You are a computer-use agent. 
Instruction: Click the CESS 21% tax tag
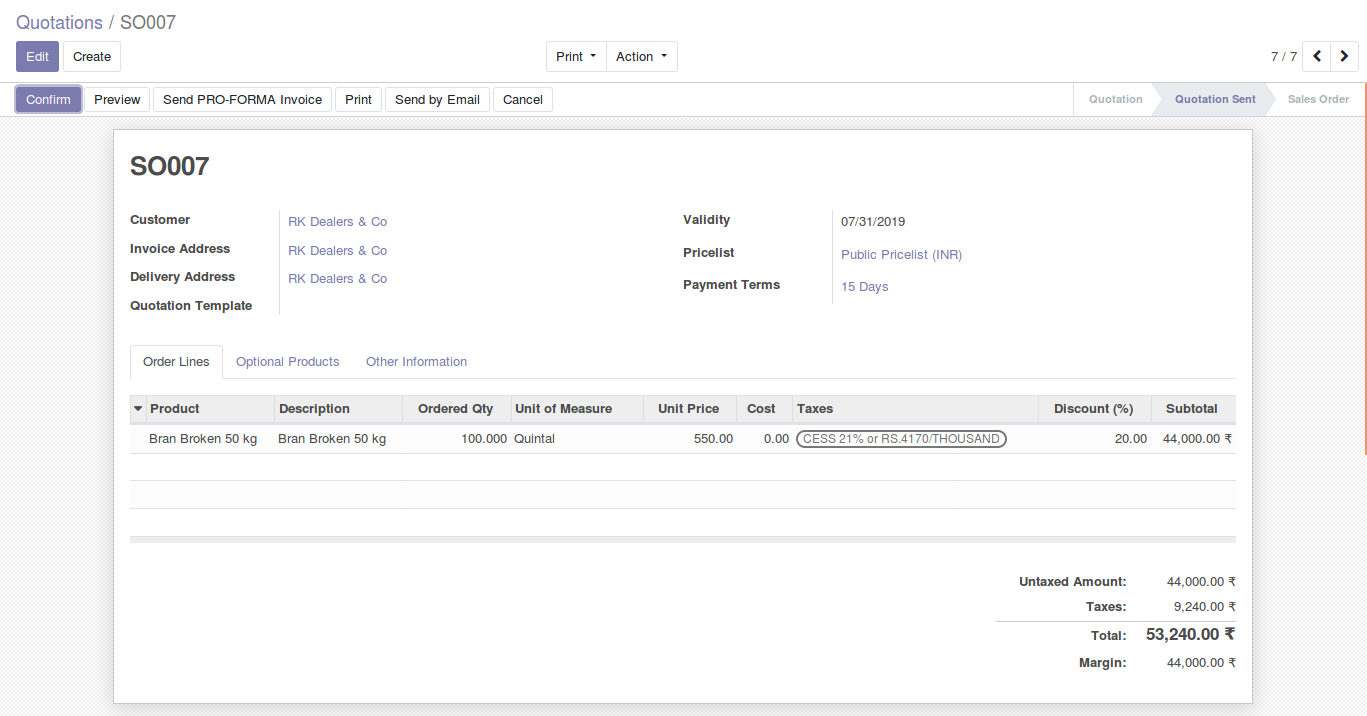click(901, 439)
